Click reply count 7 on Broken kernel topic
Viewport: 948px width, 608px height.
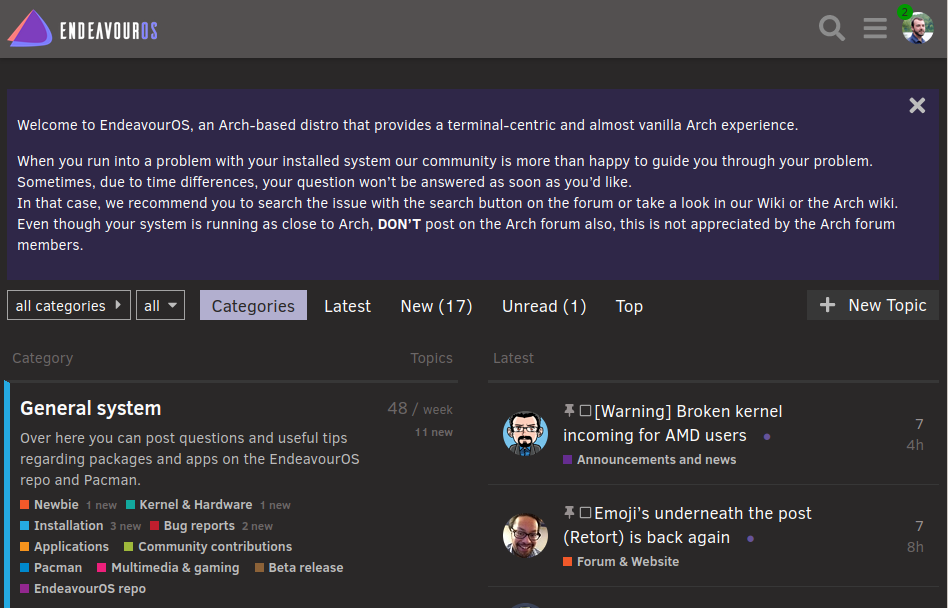pyautogui.click(x=919, y=424)
